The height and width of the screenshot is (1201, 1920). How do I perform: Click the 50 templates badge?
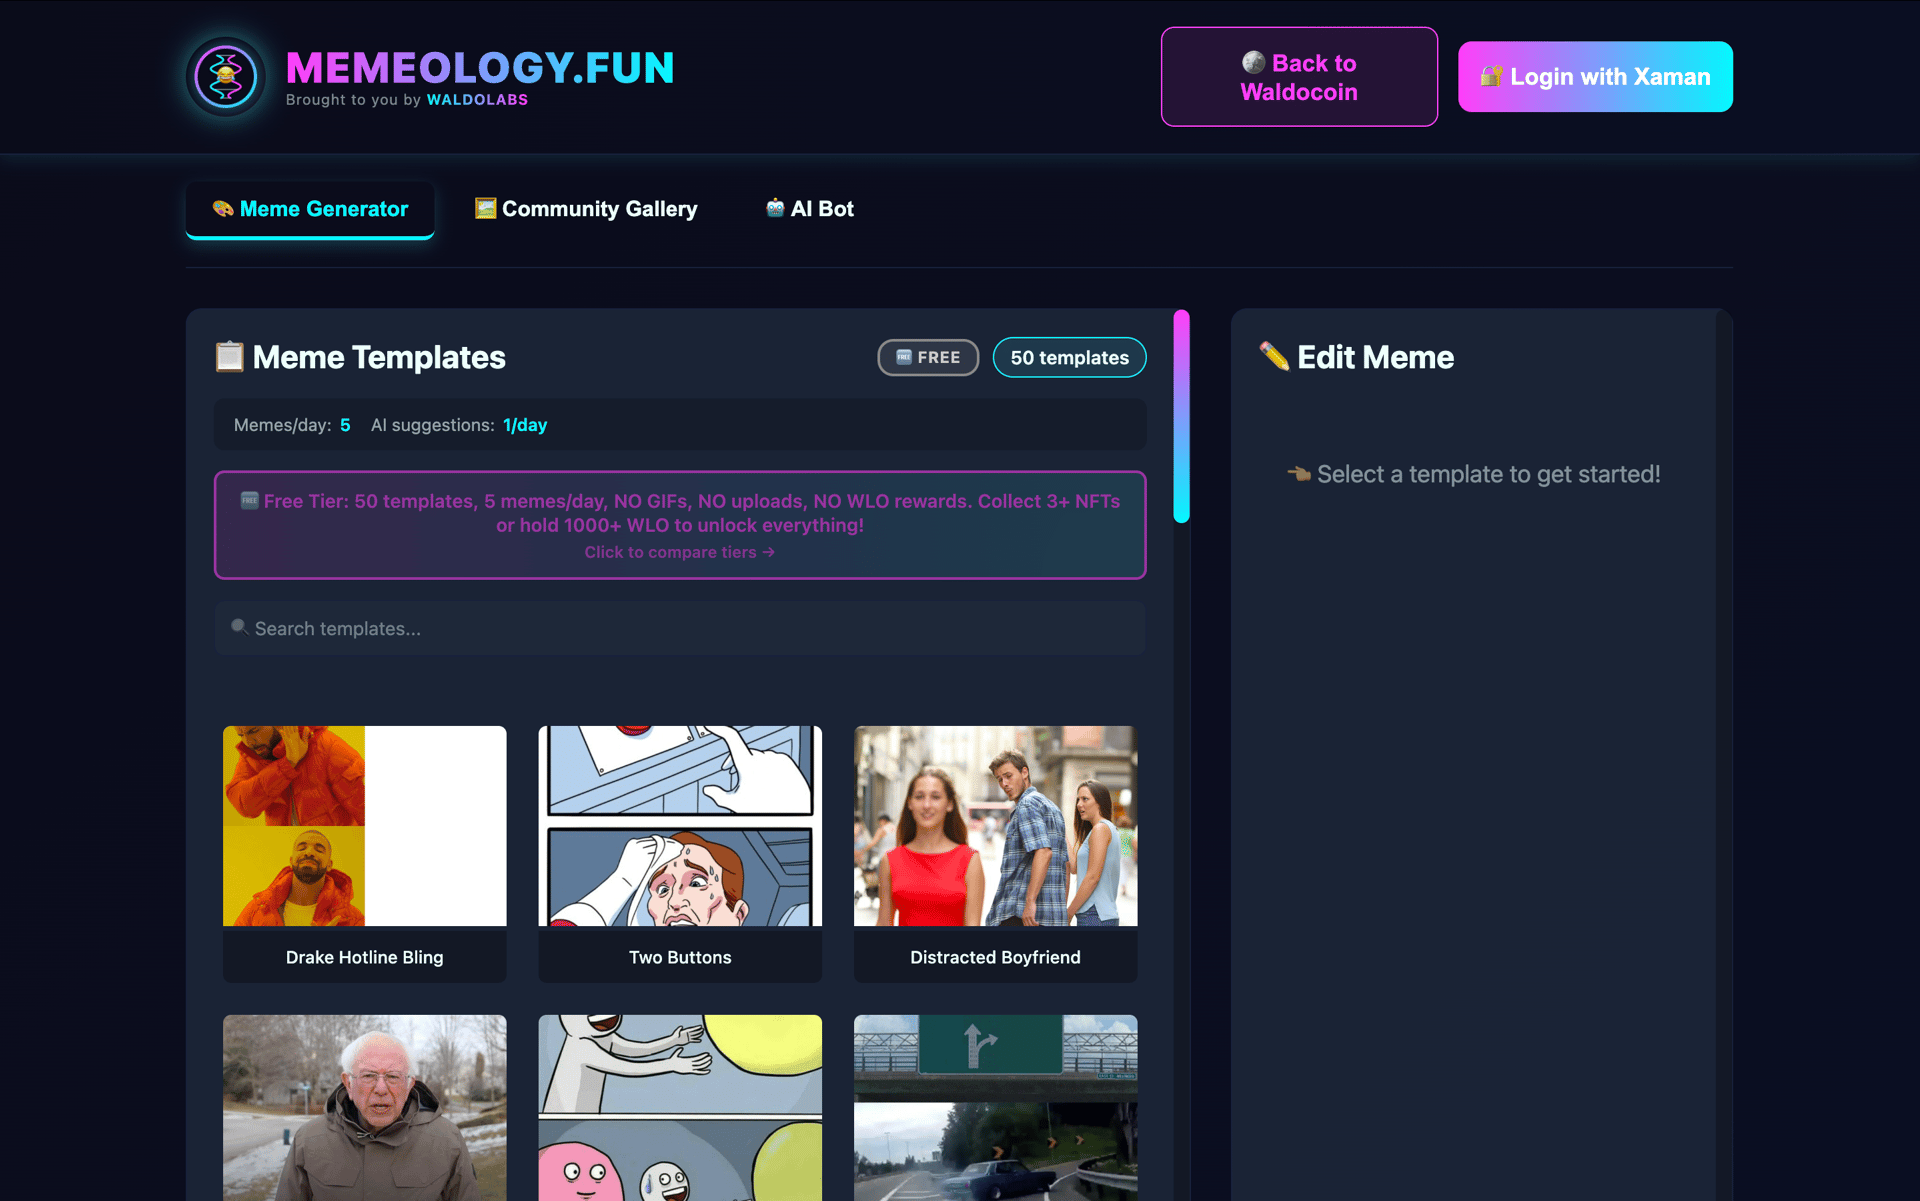(1069, 357)
